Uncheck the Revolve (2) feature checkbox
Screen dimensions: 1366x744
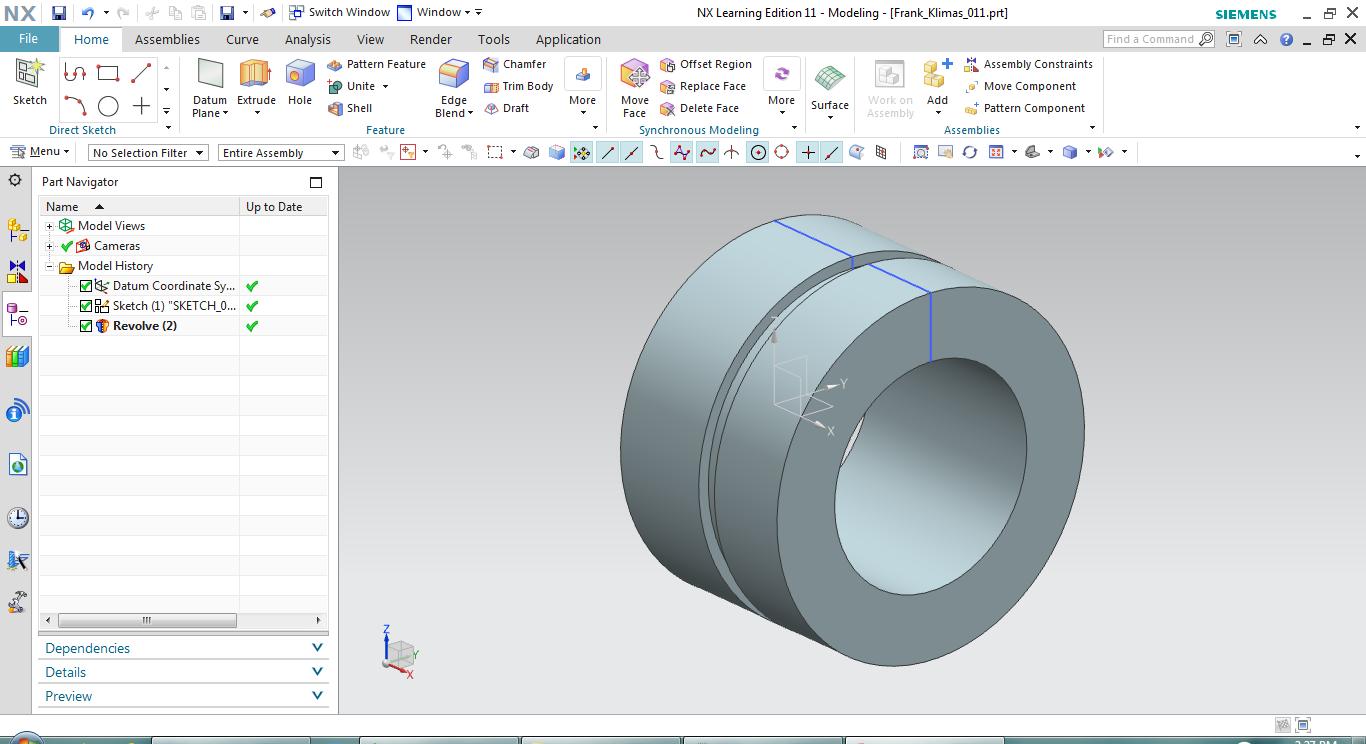point(86,326)
